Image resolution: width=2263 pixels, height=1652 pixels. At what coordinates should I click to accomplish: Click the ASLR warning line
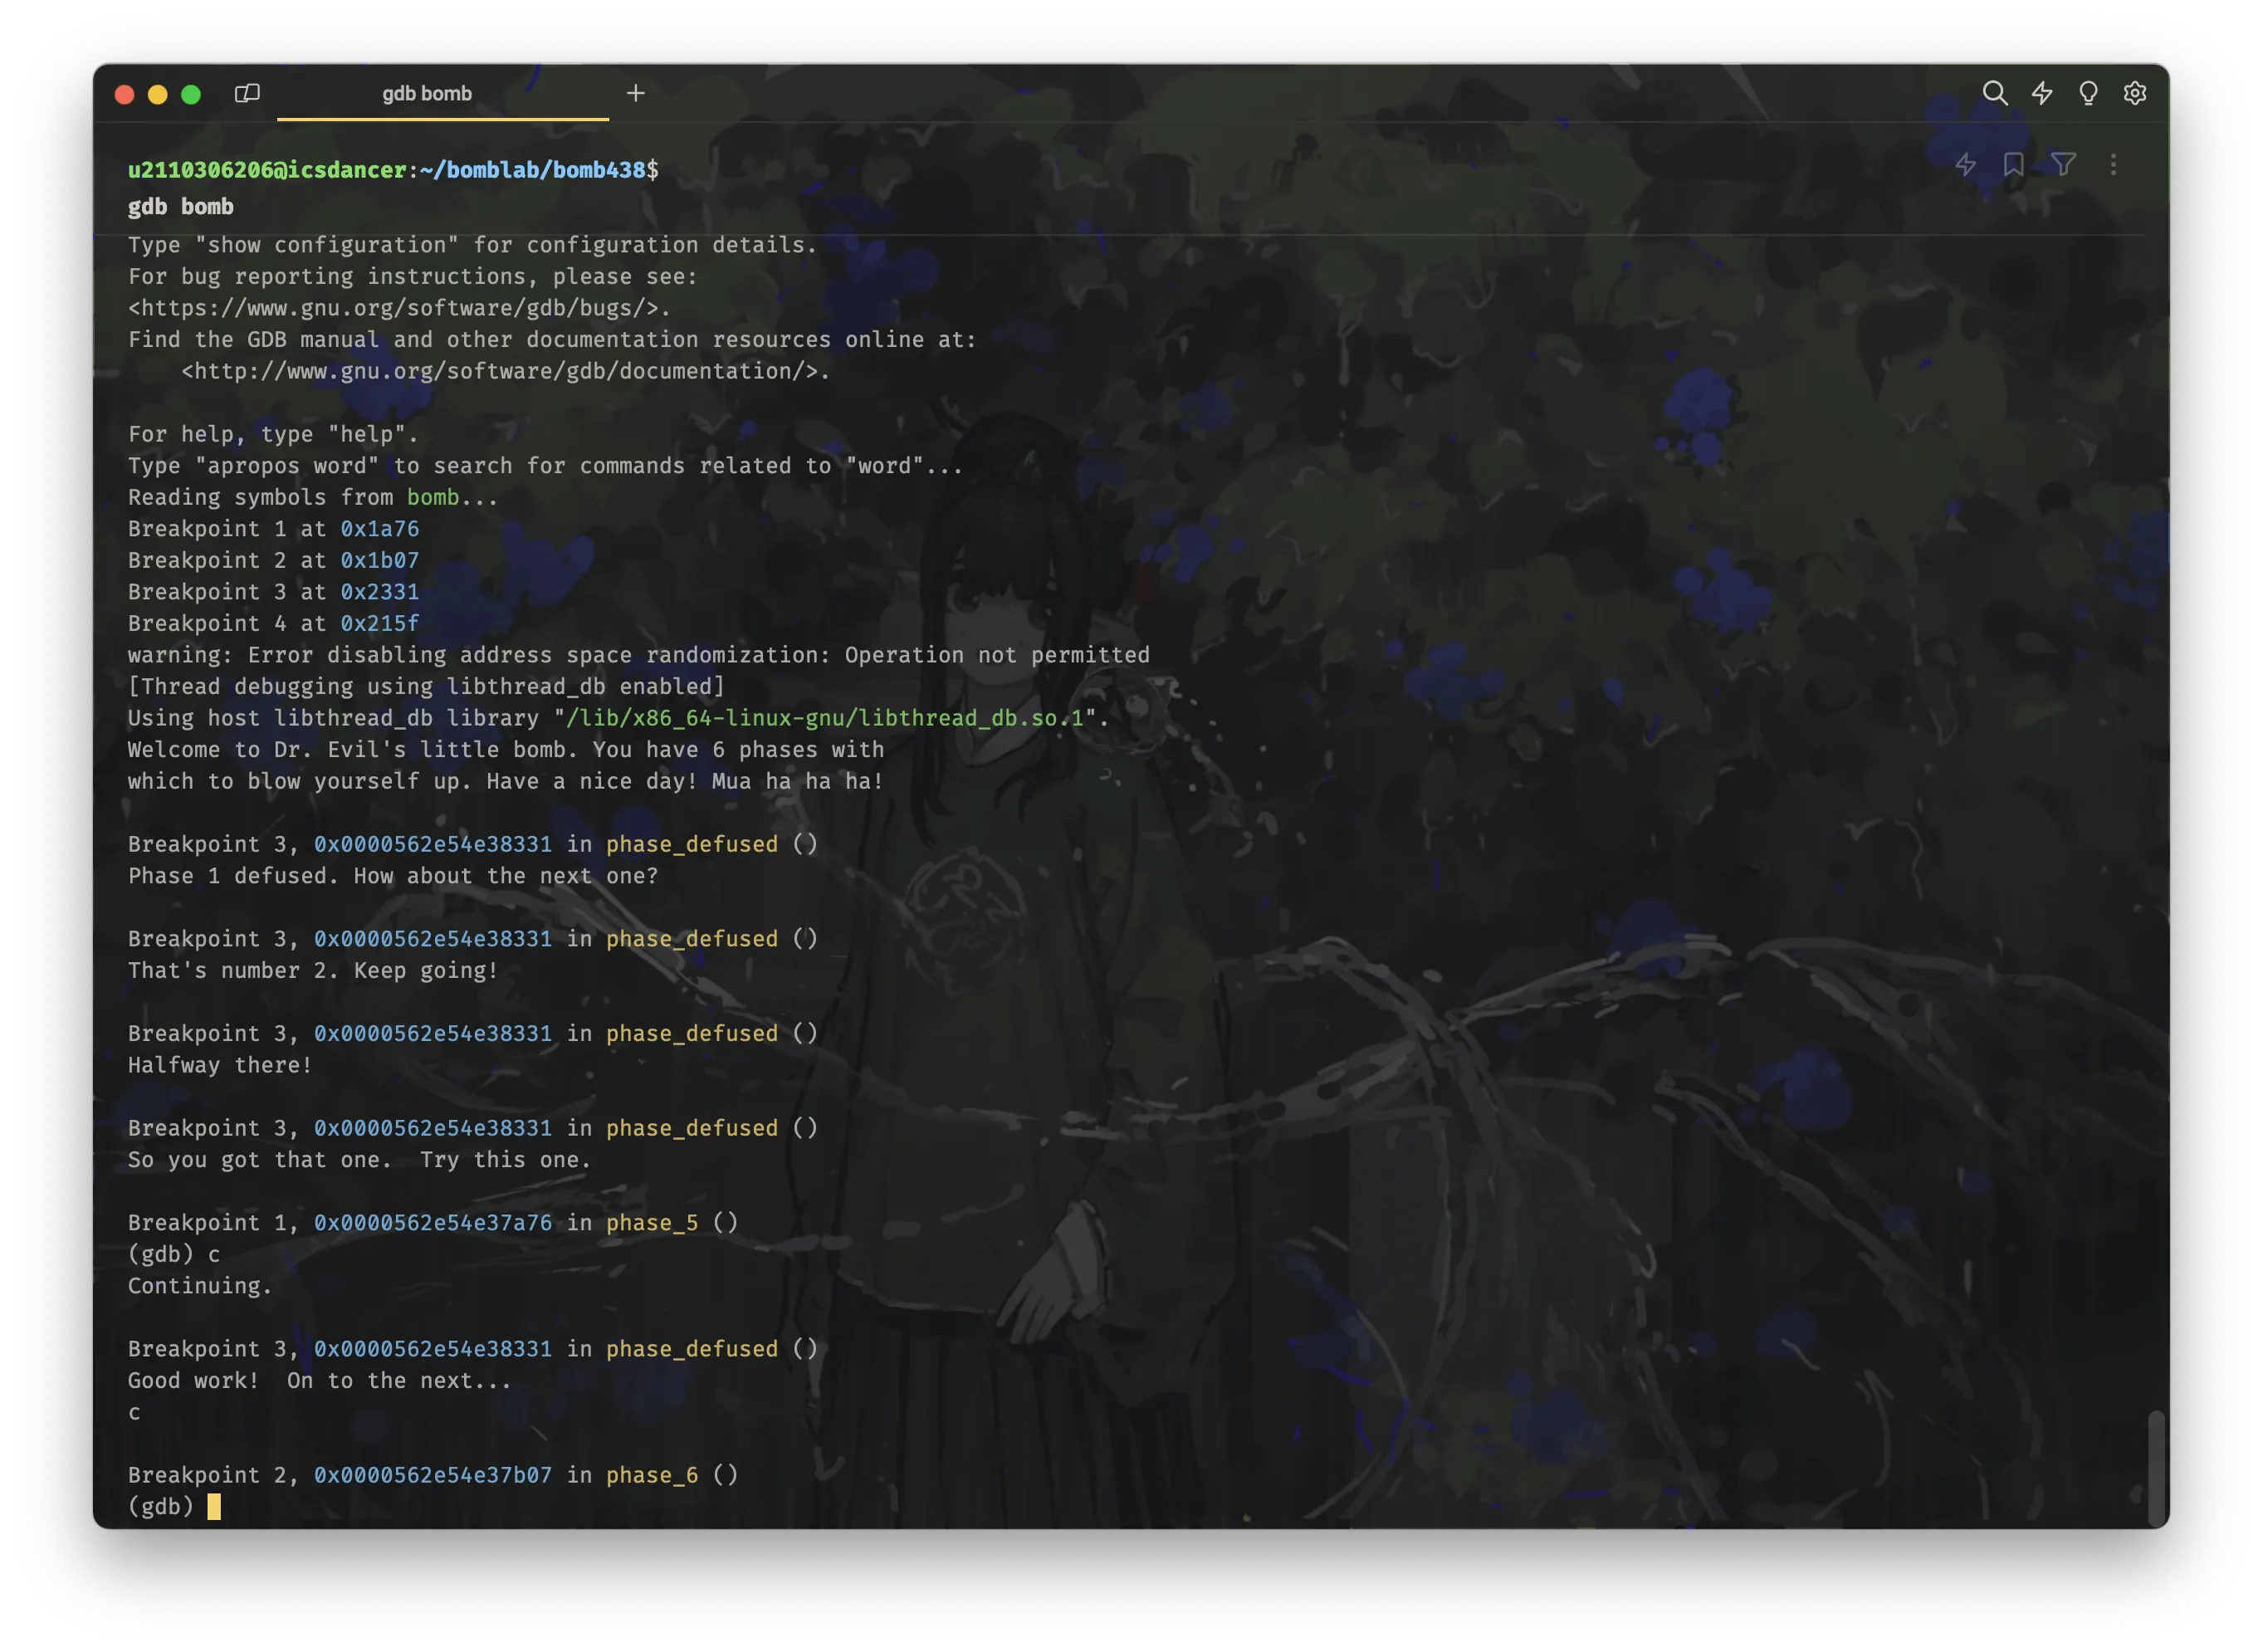pyautogui.click(x=639, y=655)
